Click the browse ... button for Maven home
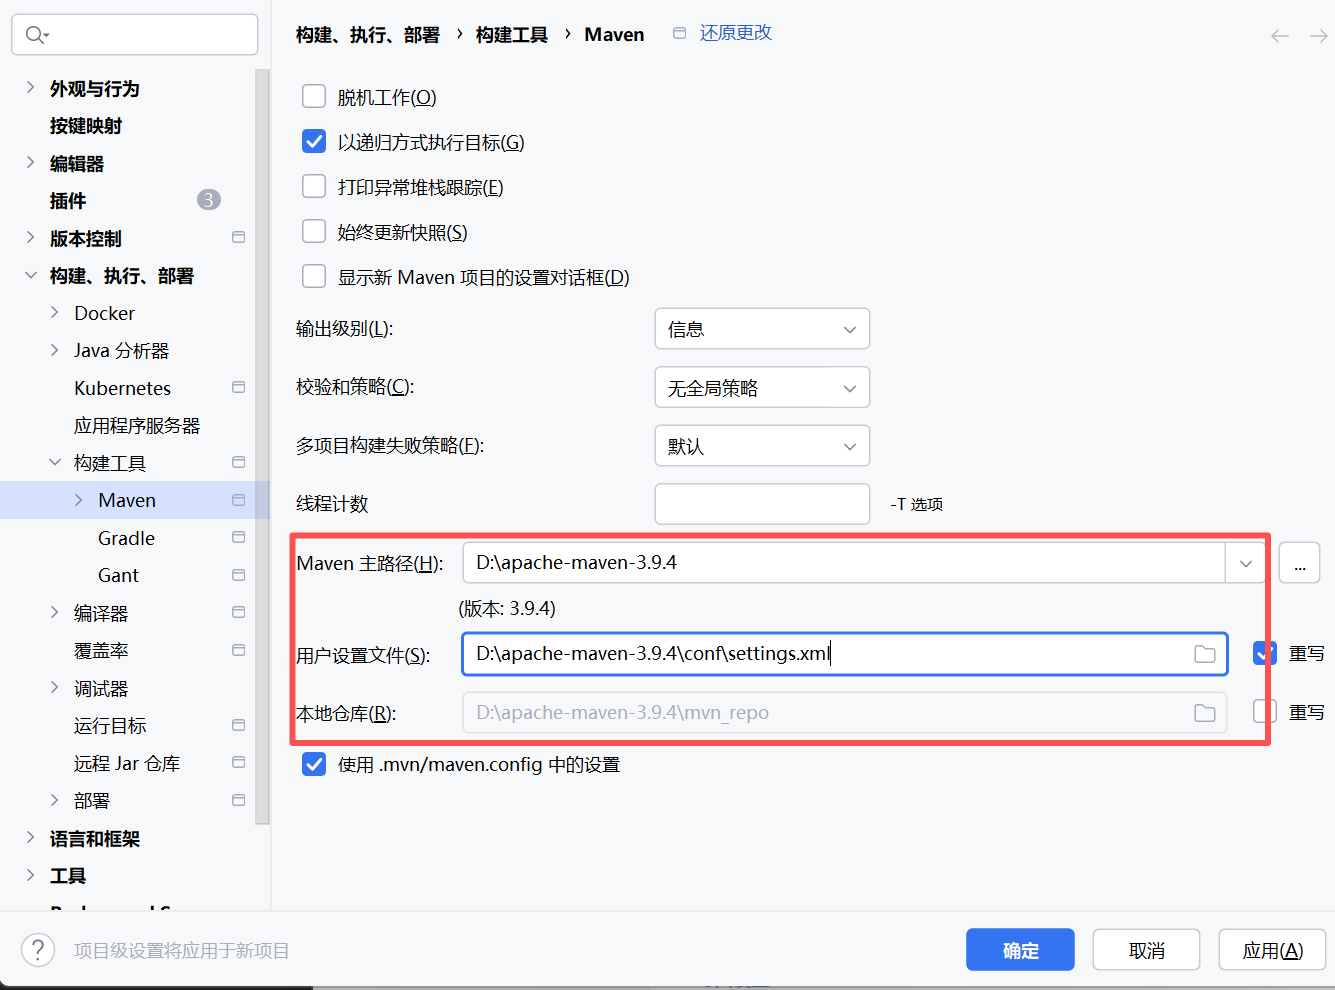This screenshot has width=1335, height=990. coord(1299,563)
